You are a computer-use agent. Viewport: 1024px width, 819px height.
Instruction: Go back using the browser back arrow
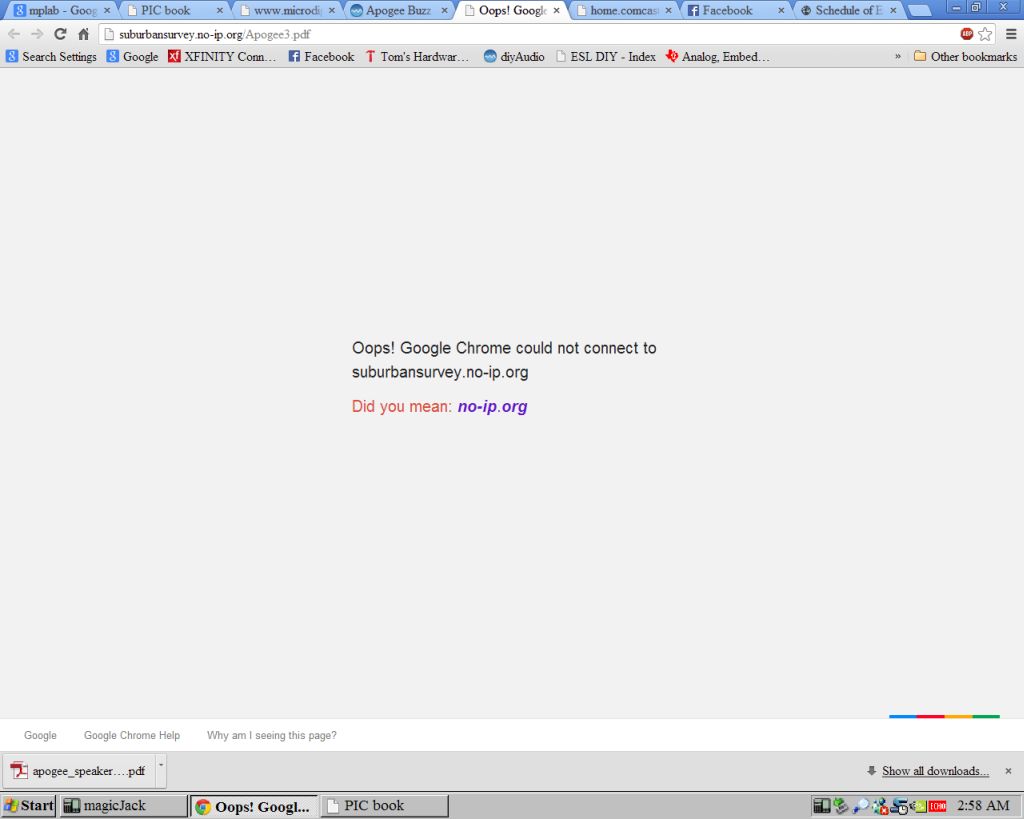click(14, 34)
